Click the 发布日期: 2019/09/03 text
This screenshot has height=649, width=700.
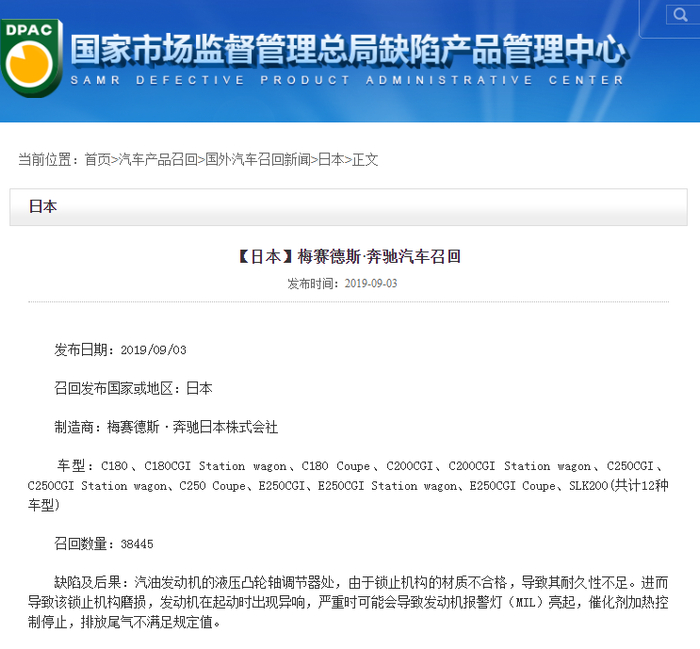tap(120, 349)
